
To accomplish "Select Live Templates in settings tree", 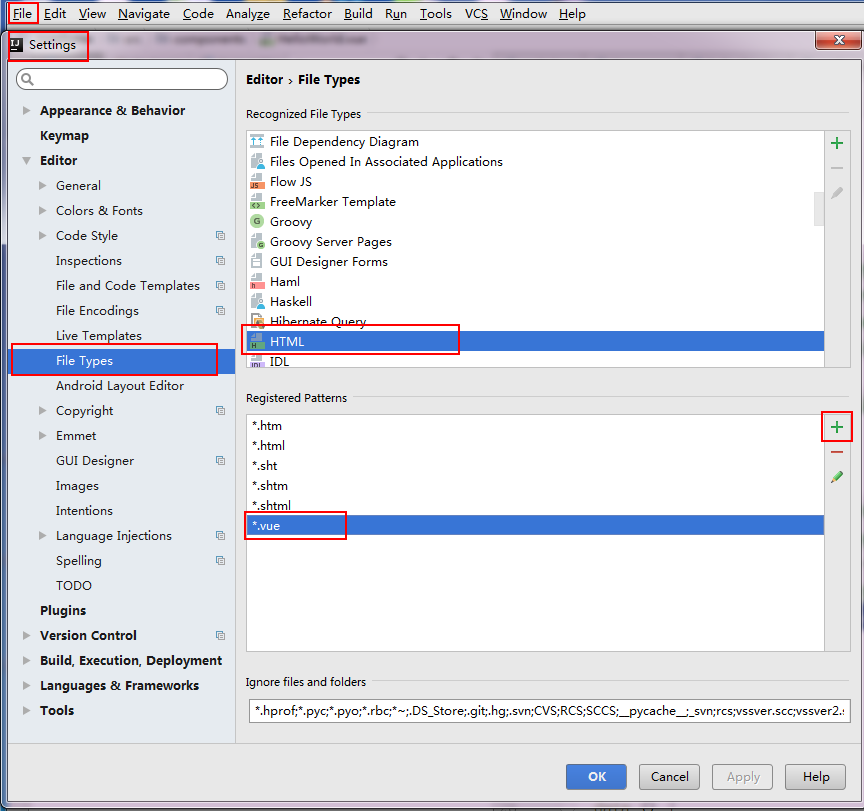I will [x=99, y=336].
